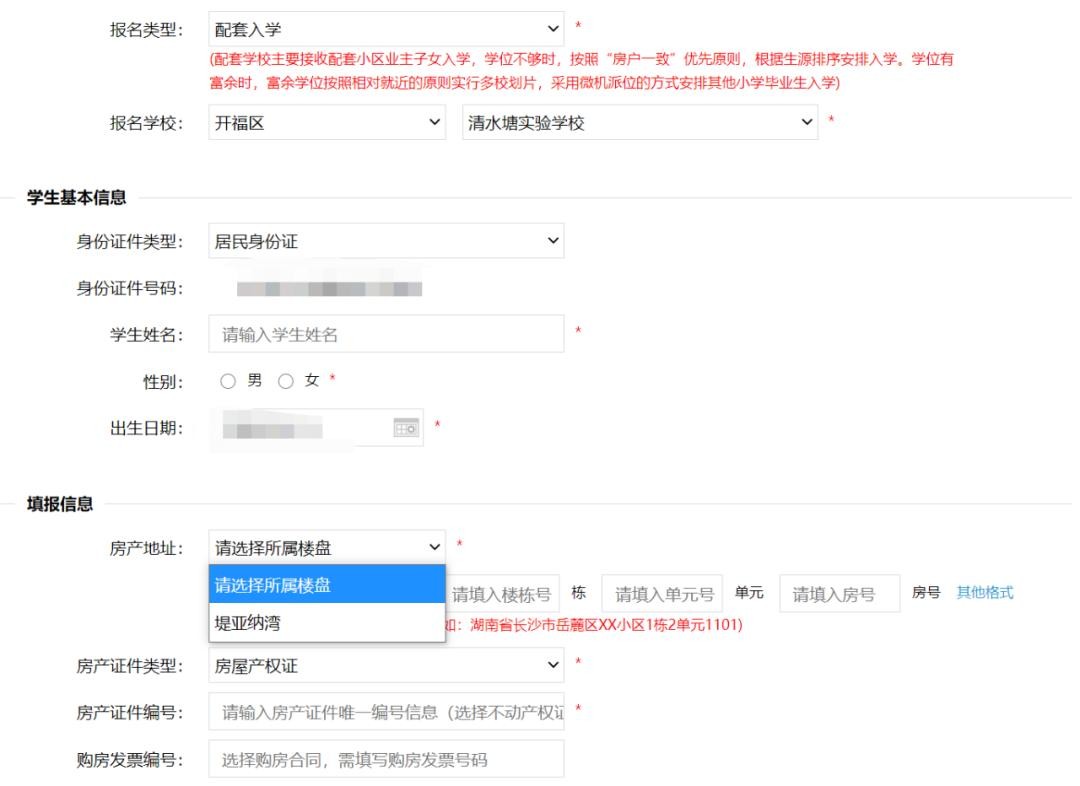The height and width of the screenshot is (786, 1080).
Task: Open the 清水塘实验学校 school dropdown
Action: [x=639, y=123]
